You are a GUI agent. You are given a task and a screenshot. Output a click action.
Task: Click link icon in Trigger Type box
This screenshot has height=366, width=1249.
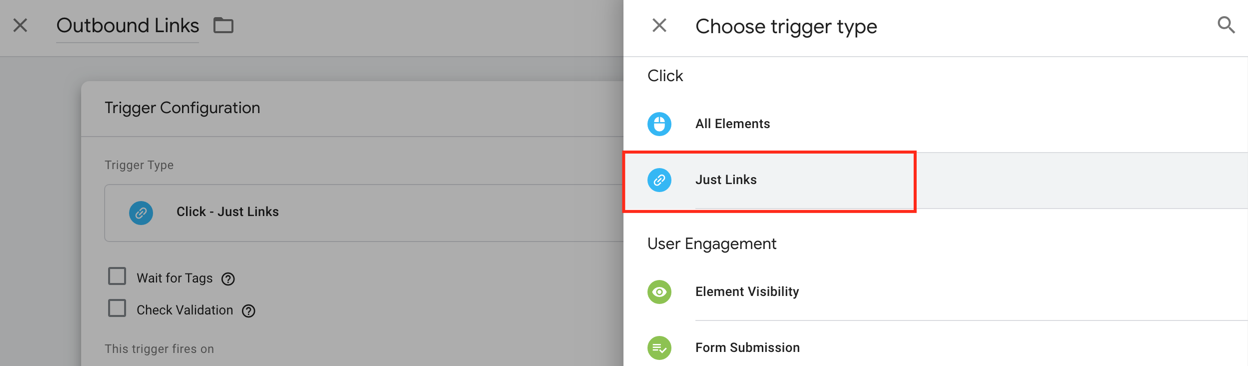point(141,212)
